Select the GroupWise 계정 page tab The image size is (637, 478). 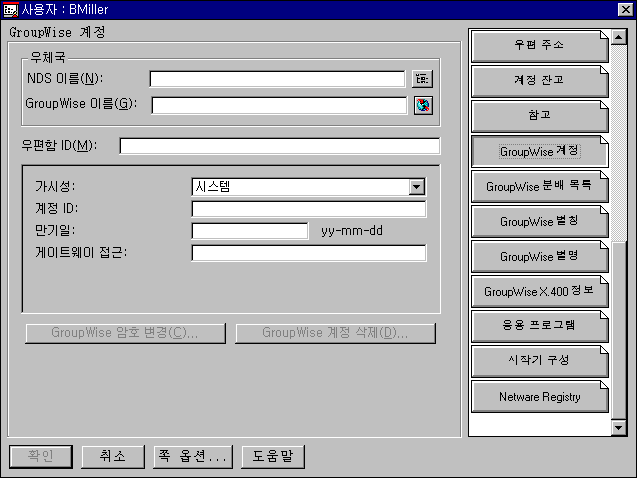coord(540,151)
